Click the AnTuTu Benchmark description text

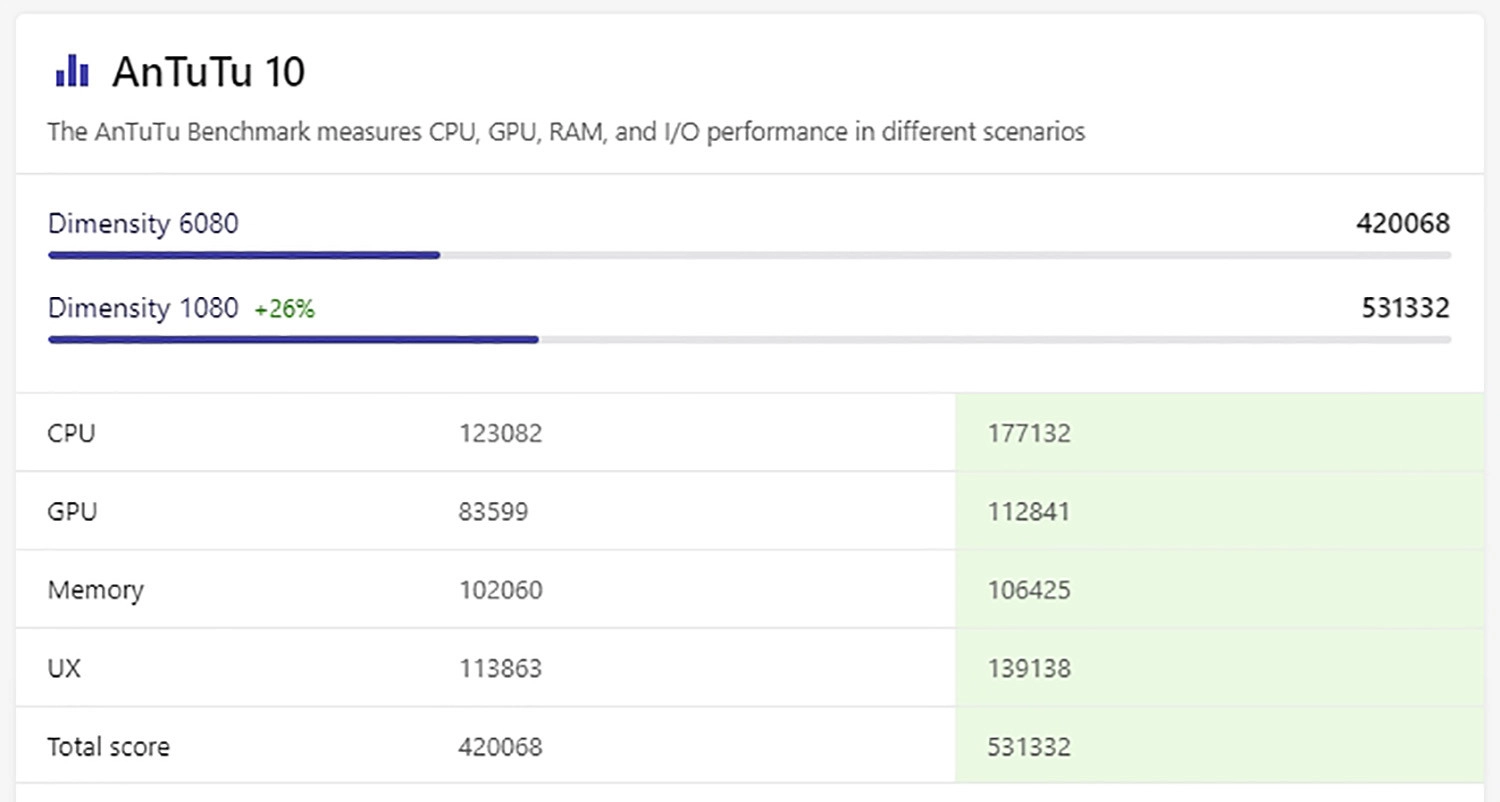pyautogui.click(x=566, y=132)
